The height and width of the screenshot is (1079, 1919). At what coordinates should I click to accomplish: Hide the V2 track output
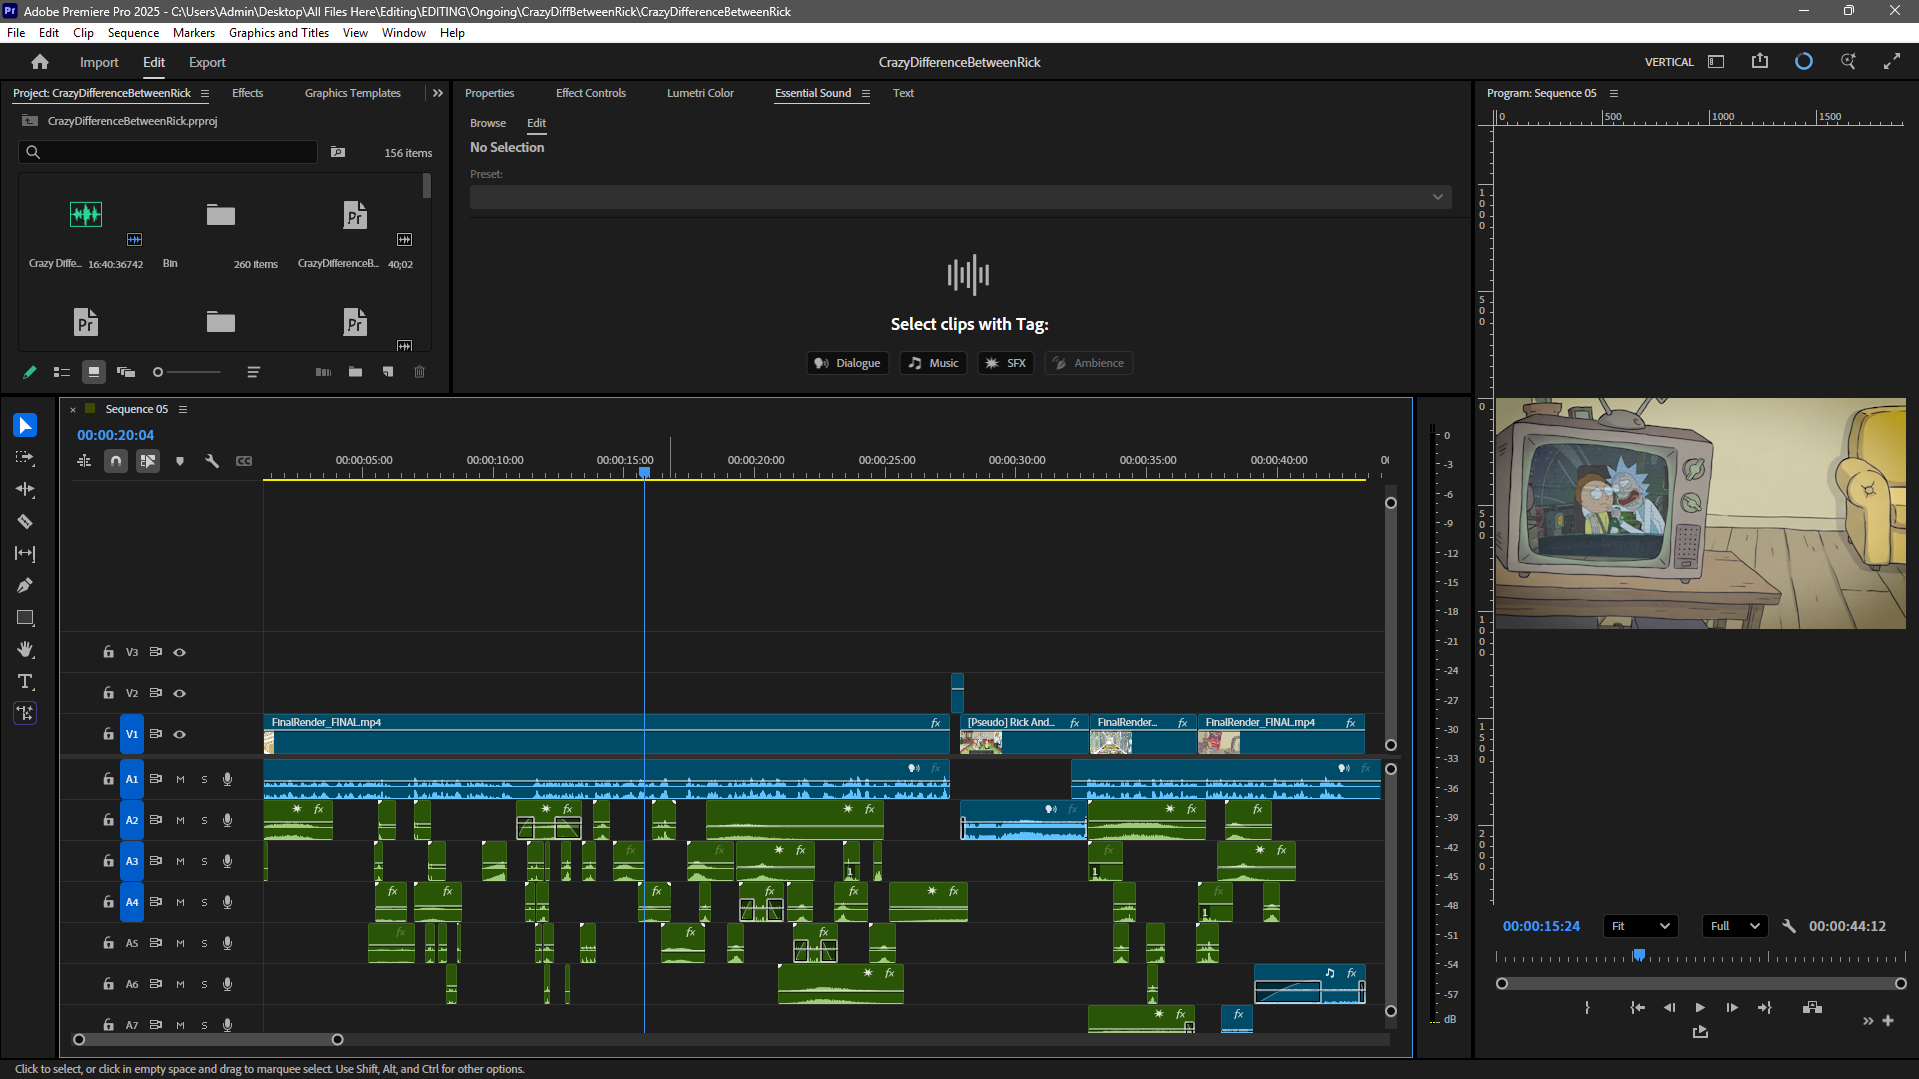point(180,693)
